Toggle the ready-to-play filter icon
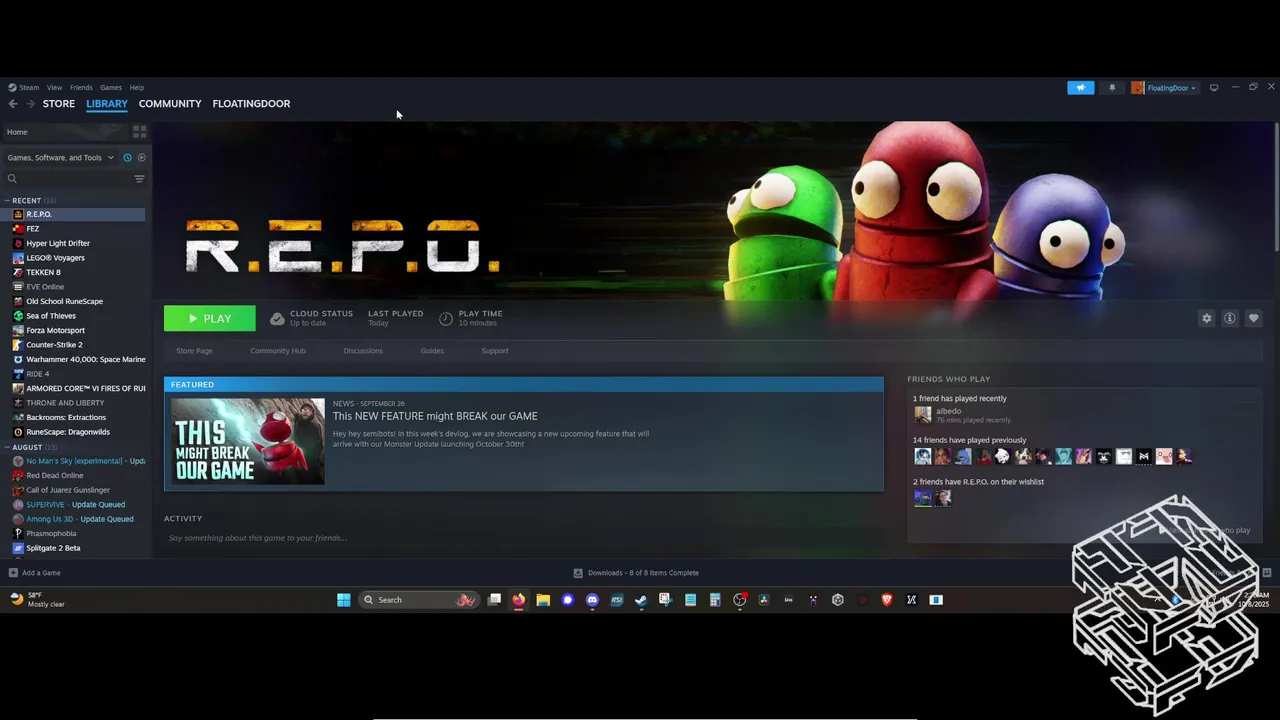 [x=141, y=158]
